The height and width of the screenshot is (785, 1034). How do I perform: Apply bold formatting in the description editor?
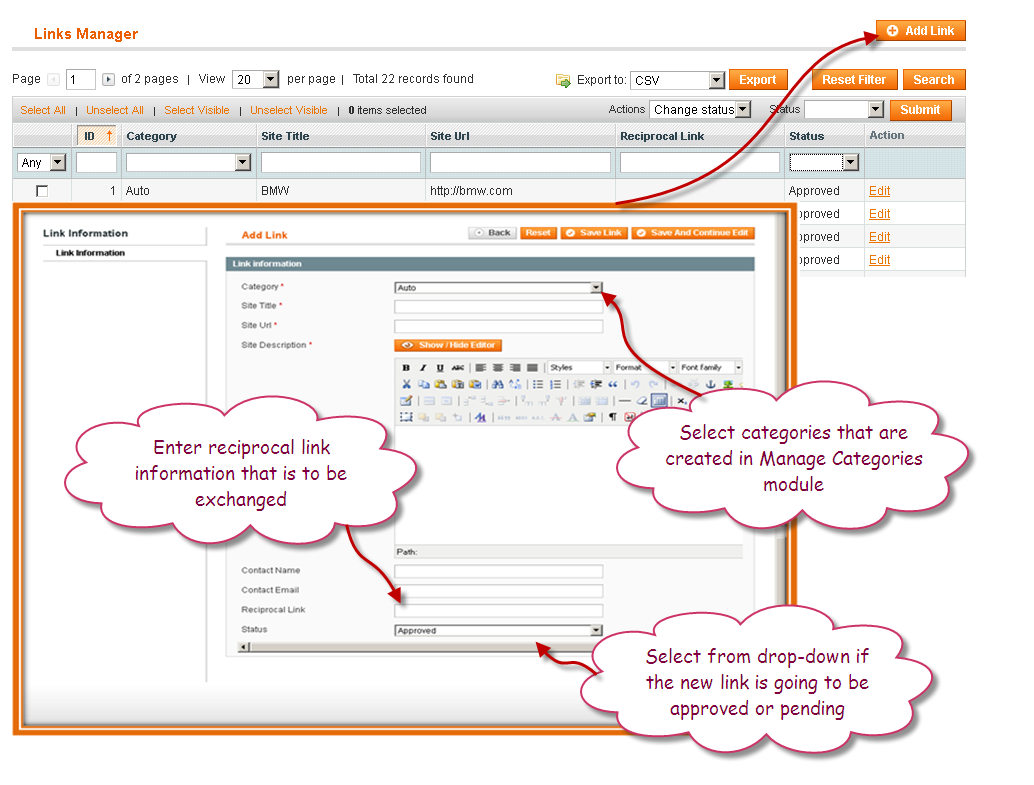406,367
